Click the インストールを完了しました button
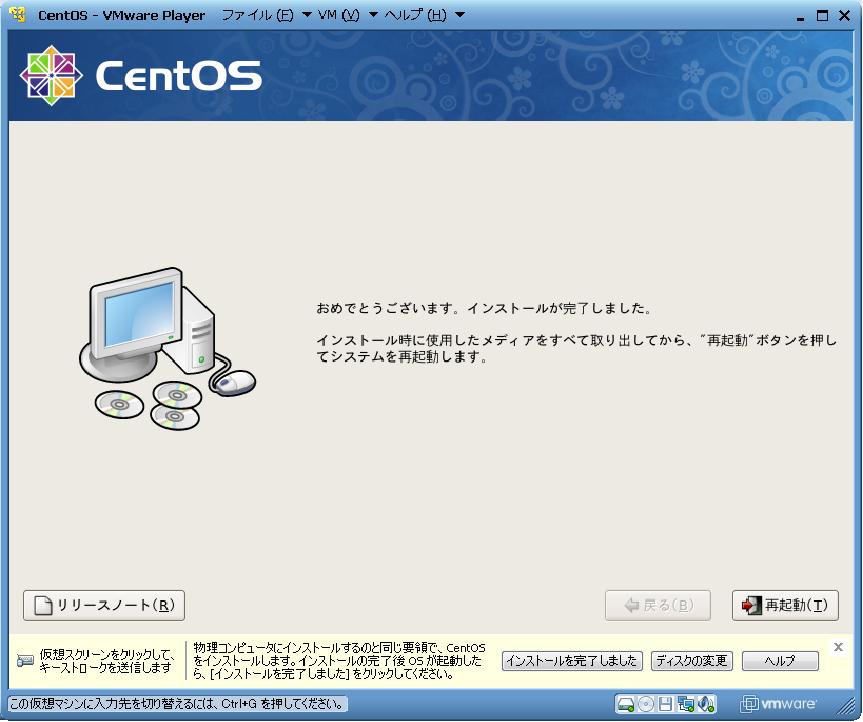This screenshot has height=722, width=863. (x=572, y=661)
